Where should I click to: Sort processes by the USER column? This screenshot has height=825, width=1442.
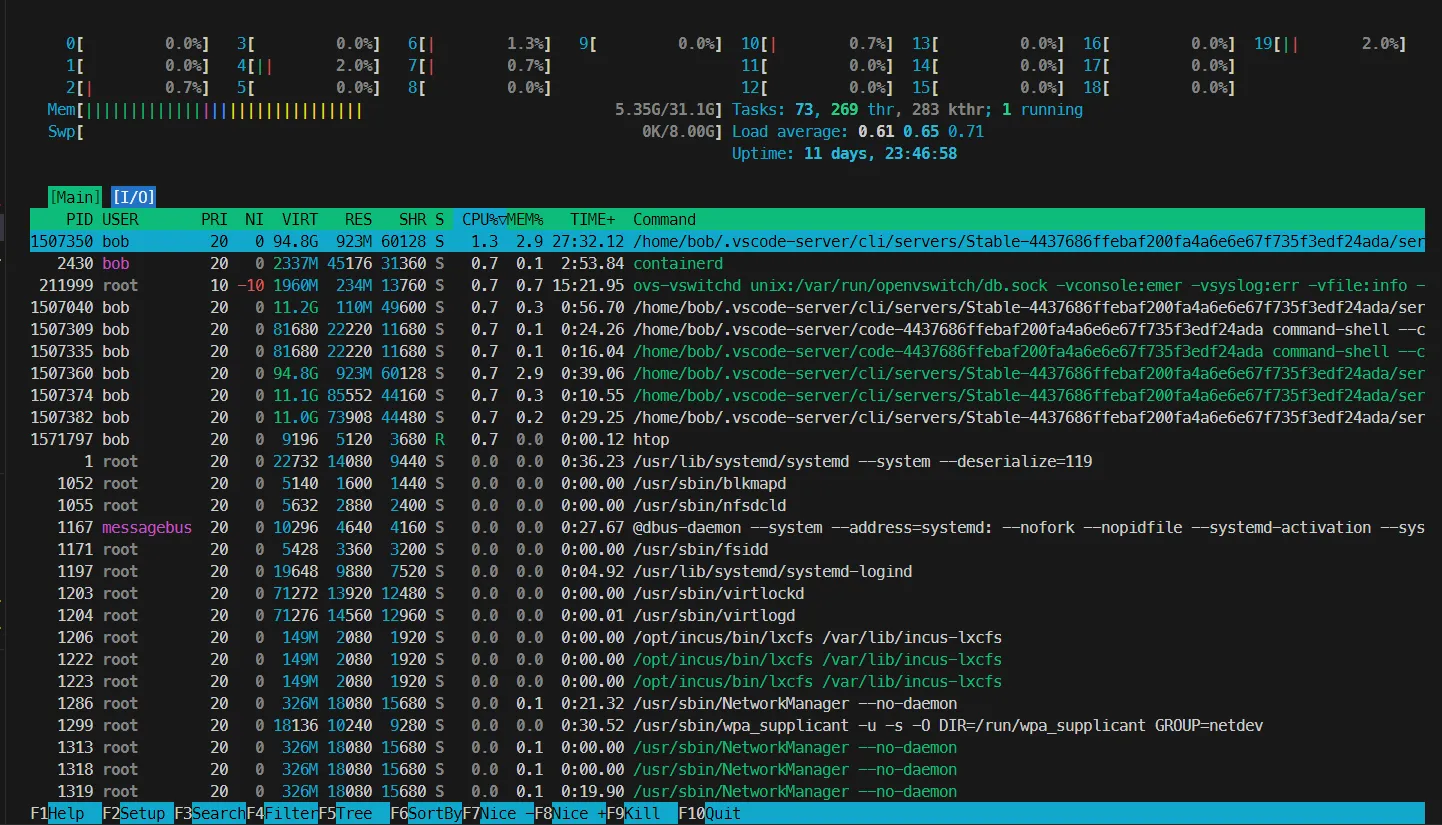(x=120, y=219)
